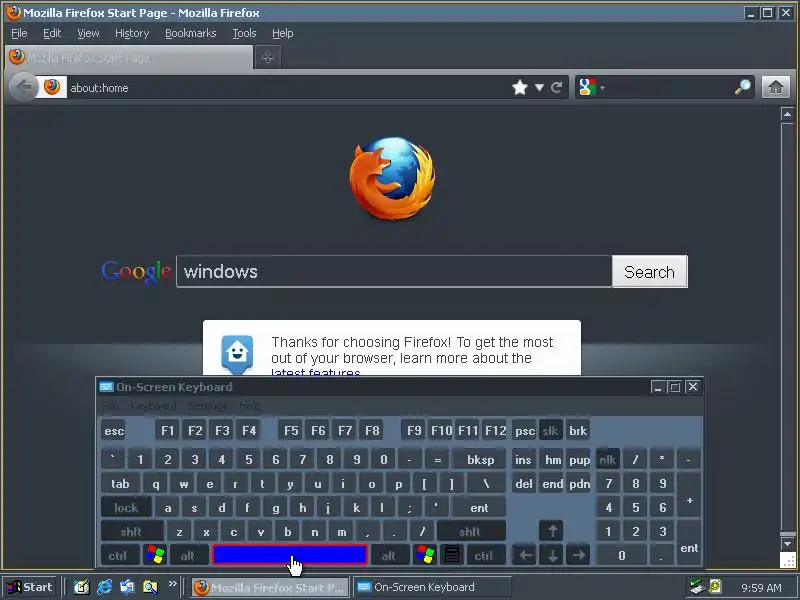Click the bksp key on the keyboard
This screenshot has height=600, width=800.
click(x=480, y=459)
